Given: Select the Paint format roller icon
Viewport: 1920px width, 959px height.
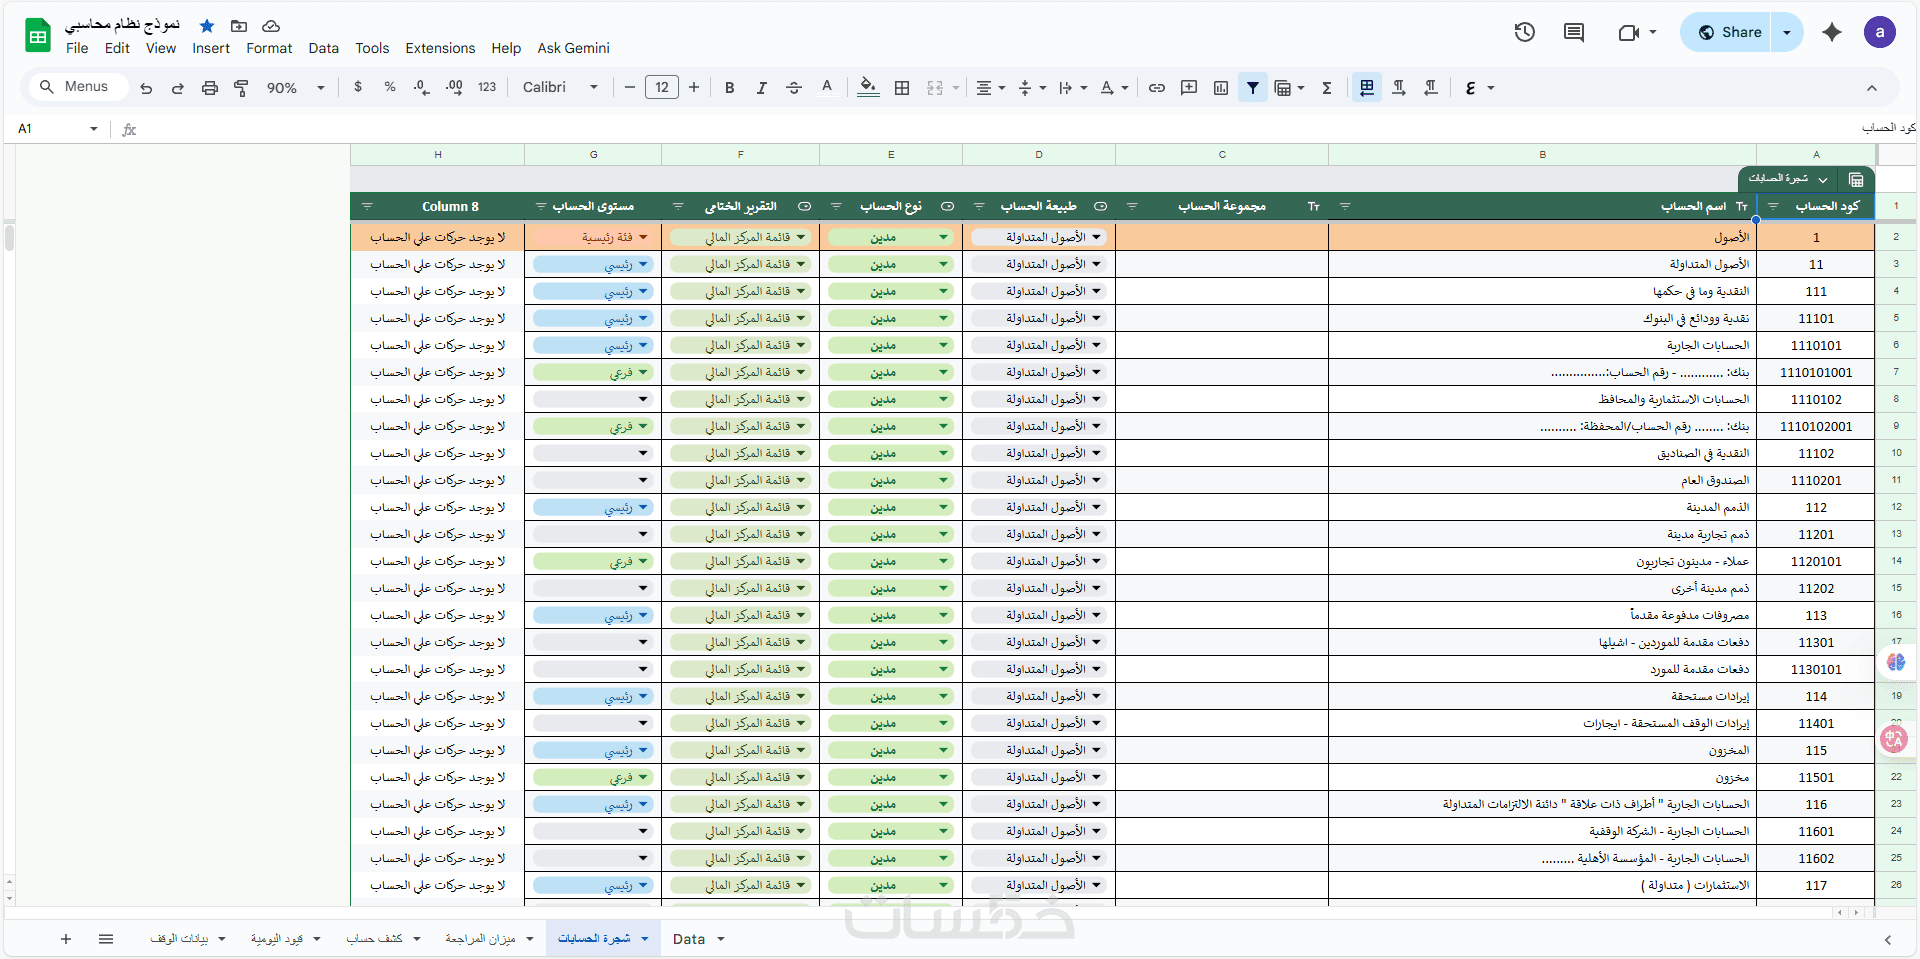Looking at the screenshot, I should coord(241,88).
